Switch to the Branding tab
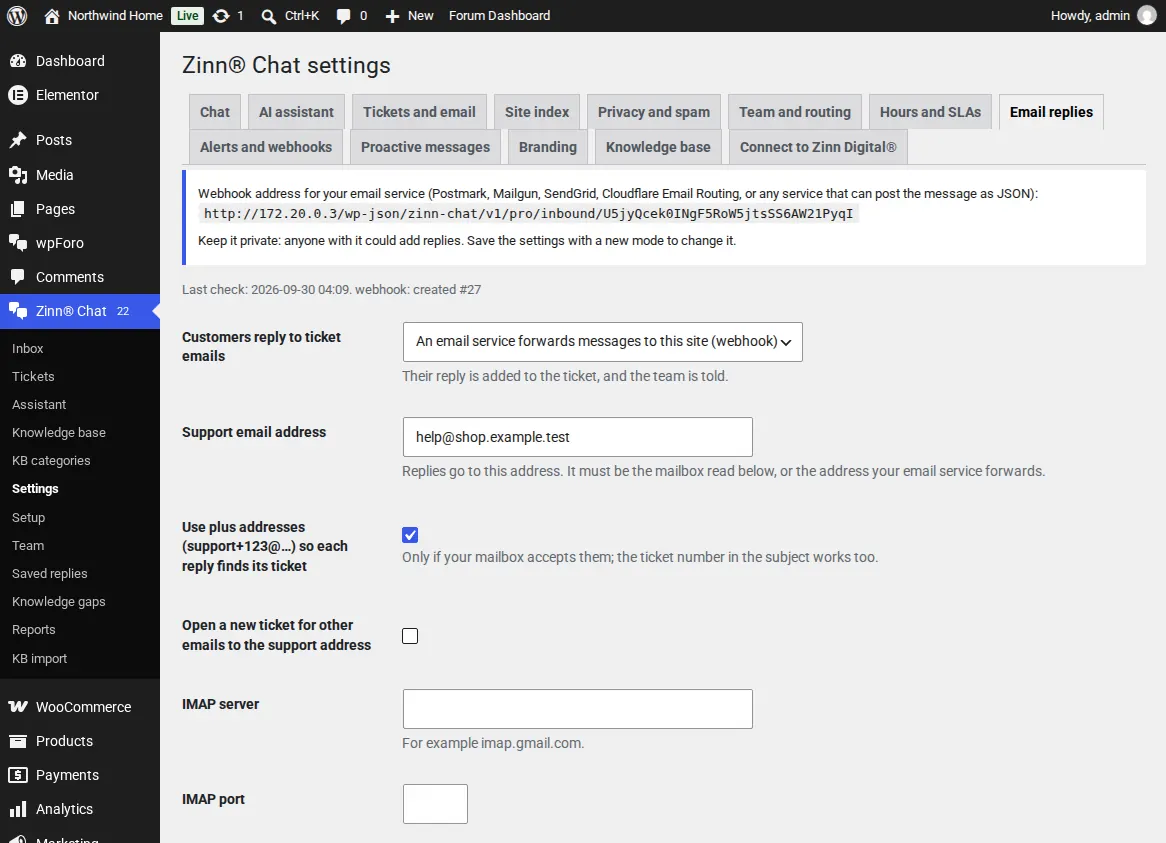This screenshot has width=1166, height=843. point(548,147)
